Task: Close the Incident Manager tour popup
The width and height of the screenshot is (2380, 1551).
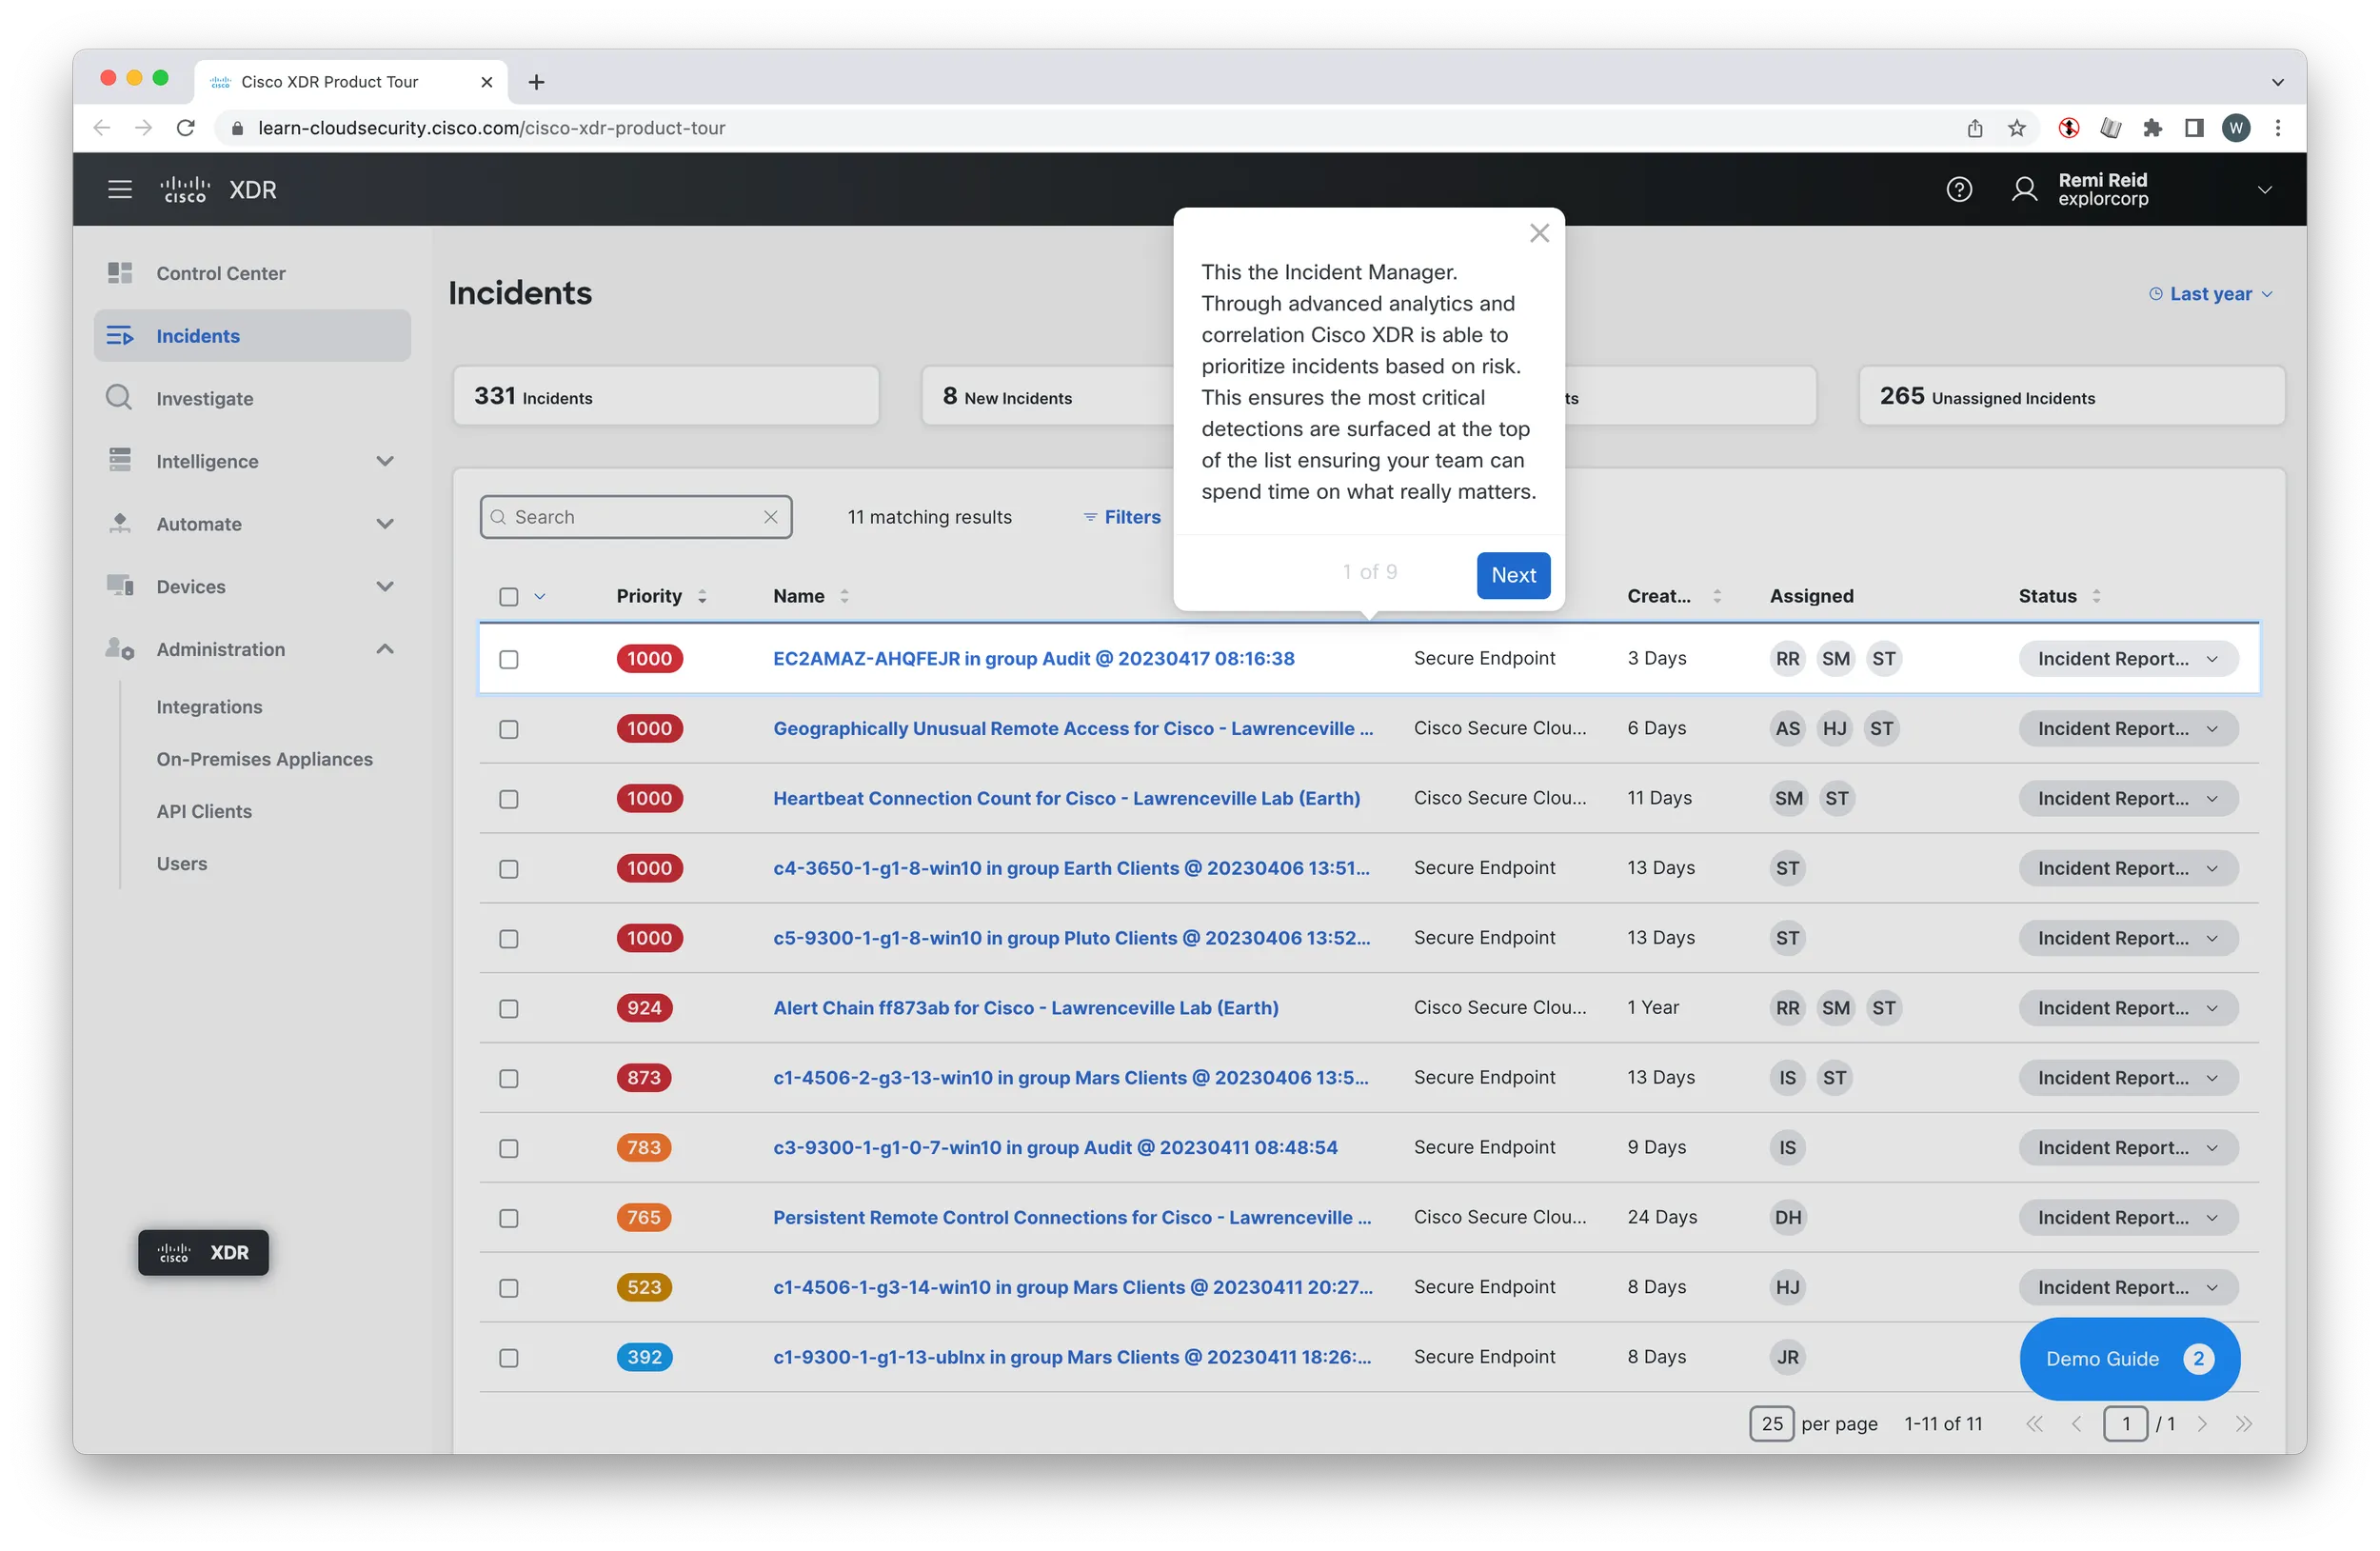Action: point(1539,233)
